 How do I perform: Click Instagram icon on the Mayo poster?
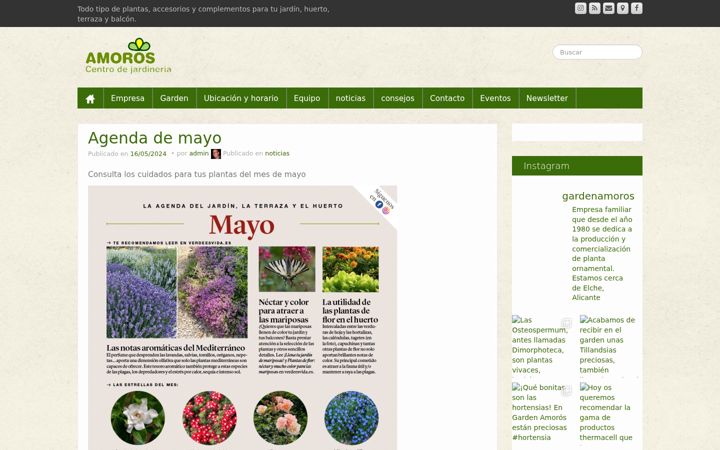point(386,210)
